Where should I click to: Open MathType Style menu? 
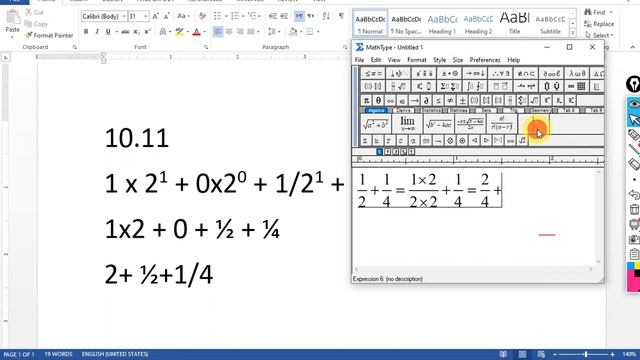click(440, 60)
